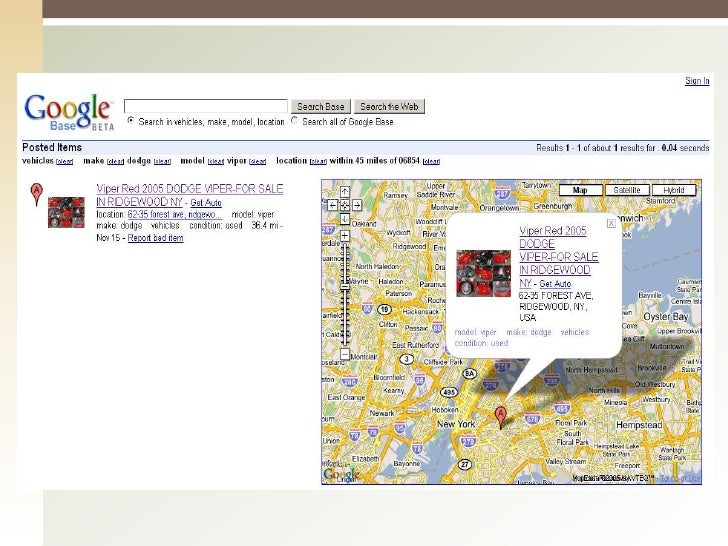The image size is (728, 546).
Task: Click the 'Hoboken' label on map
Action: (x=445, y=410)
